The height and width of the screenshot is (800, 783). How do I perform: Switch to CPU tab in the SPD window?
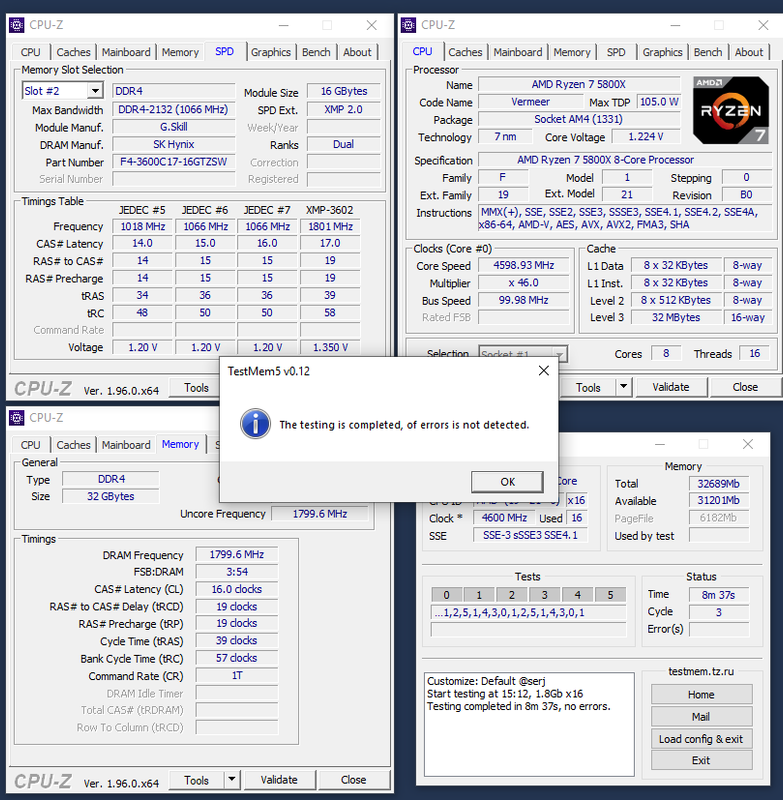pos(31,52)
